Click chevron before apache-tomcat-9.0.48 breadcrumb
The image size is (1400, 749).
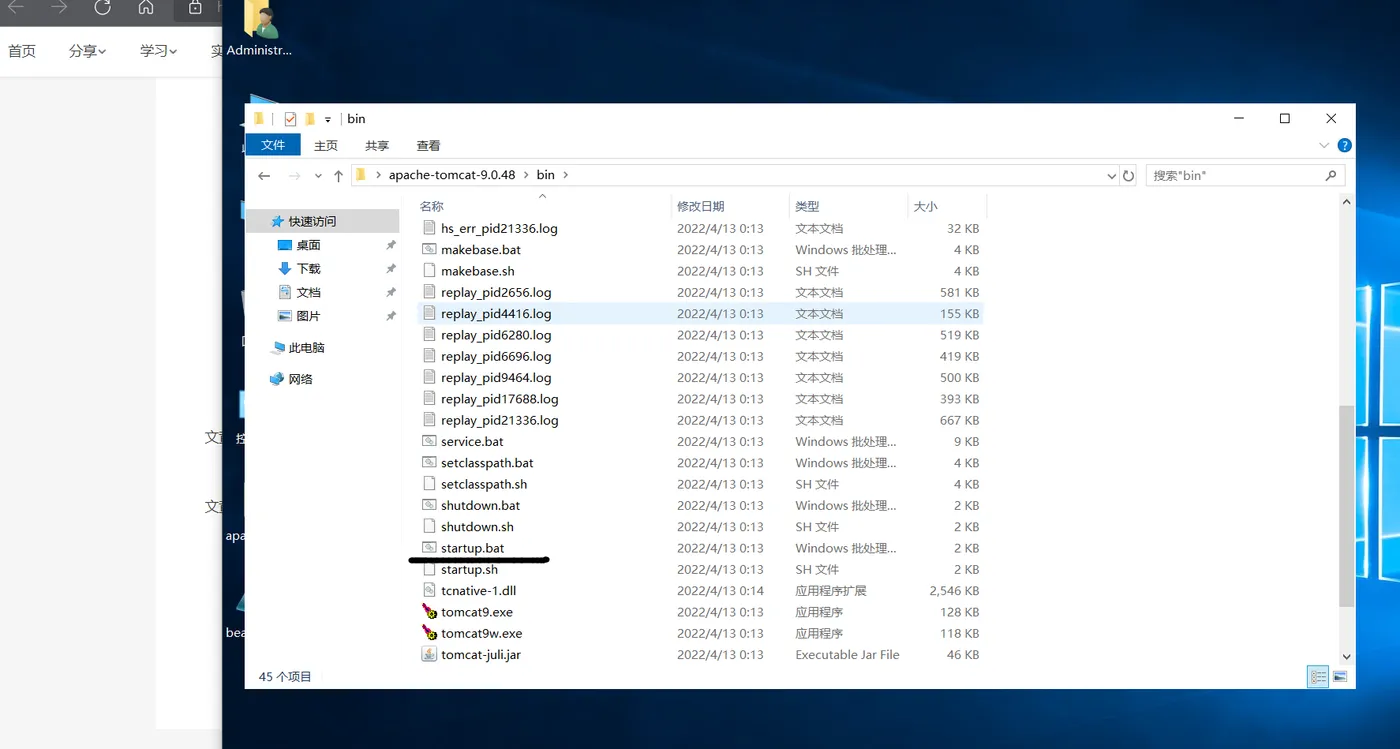(x=378, y=175)
